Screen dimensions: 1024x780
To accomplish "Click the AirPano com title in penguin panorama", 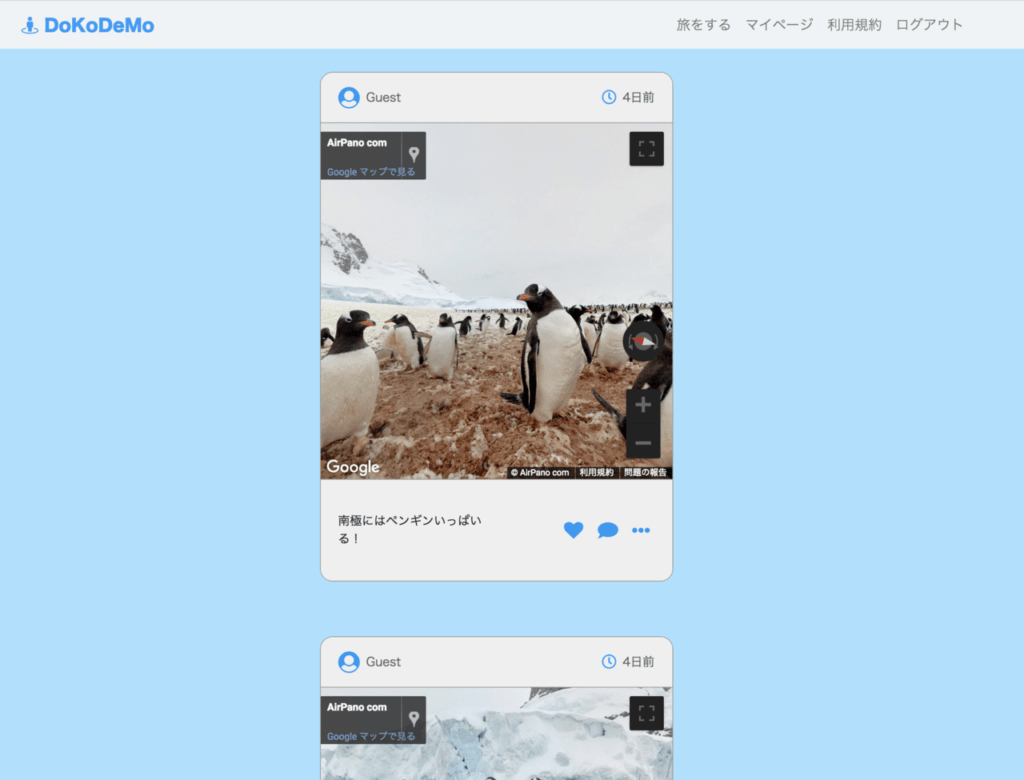I will pyautogui.click(x=357, y=142).
